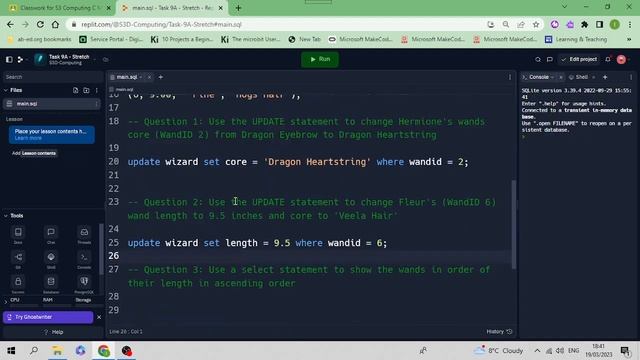The width and height of the screenshot is (640, 360).
Task: Open the Secrets tool
Action: pyautogui.click(x=18, y=284)
